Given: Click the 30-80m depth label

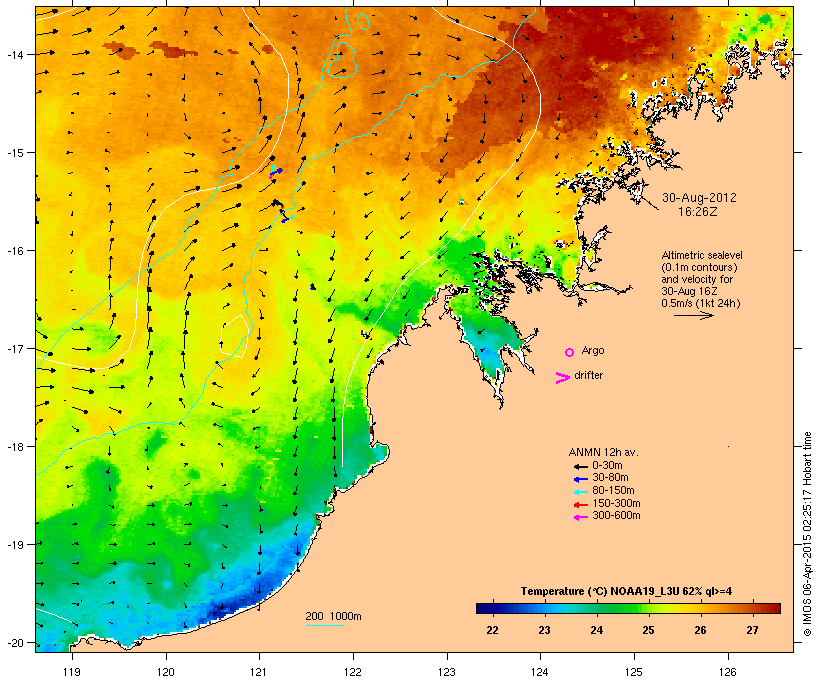Looking at the screenshot, I should pyautogui.click(x=610, y=478).
